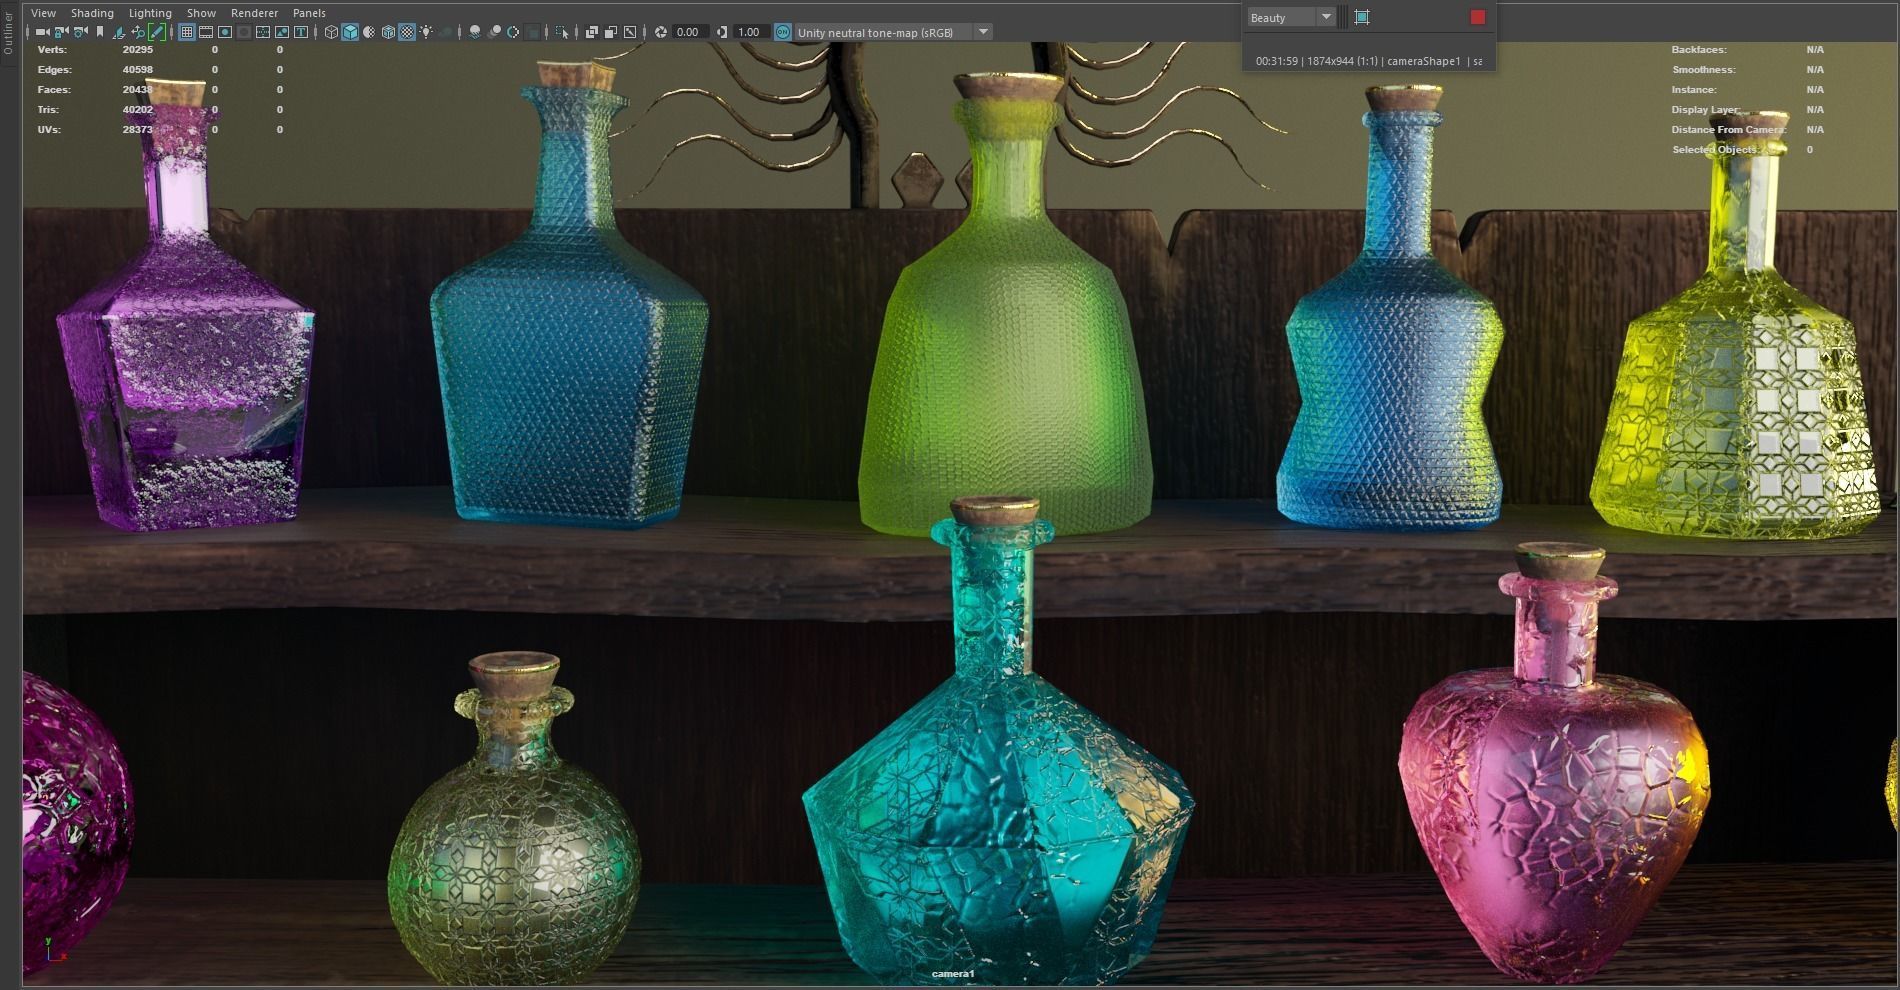Click the 2D Pan/Zoom icon
Viewport: 1900px width, 990px height.
tap(138, 31)
